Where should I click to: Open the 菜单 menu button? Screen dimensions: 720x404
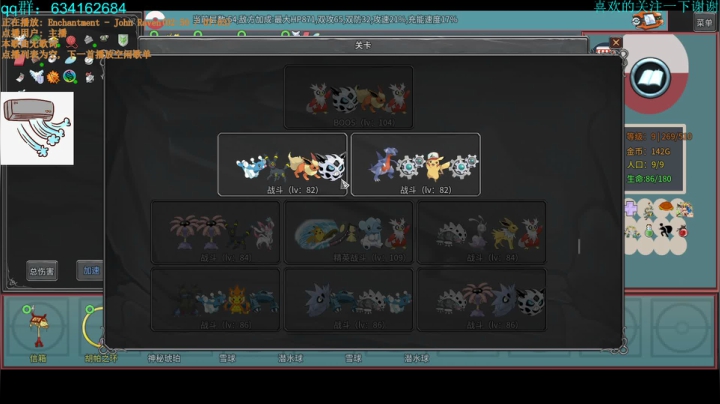[x=704, y=22]
